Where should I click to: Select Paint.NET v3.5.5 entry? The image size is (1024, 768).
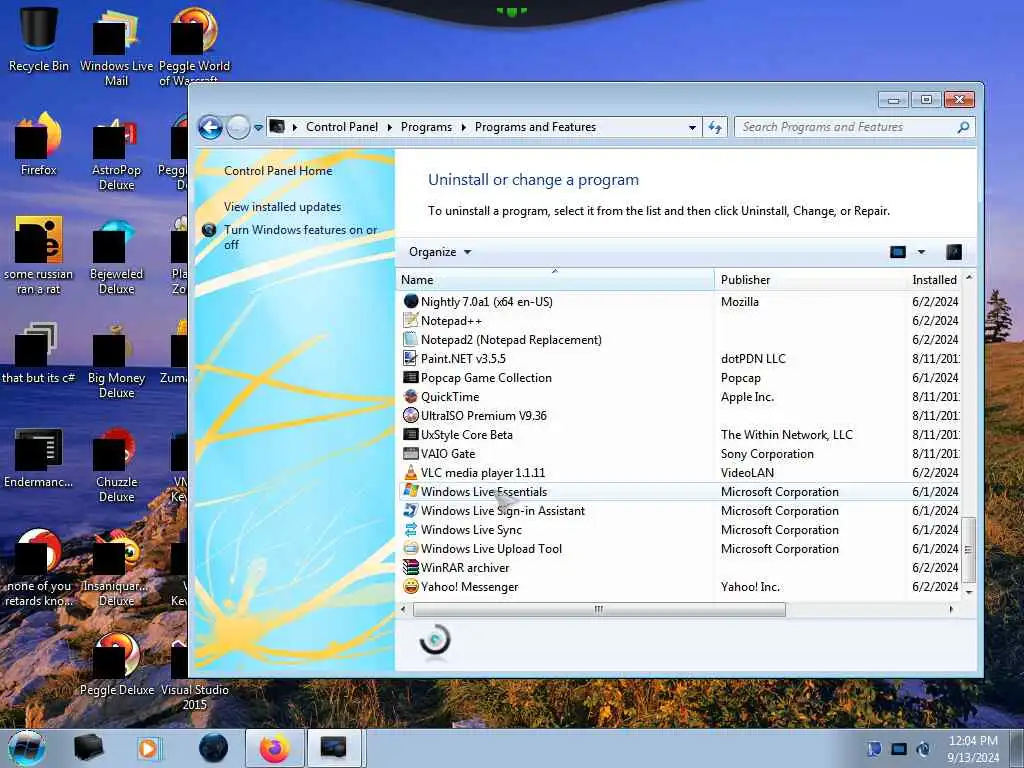pyautogui.click(x=679, y=359)
